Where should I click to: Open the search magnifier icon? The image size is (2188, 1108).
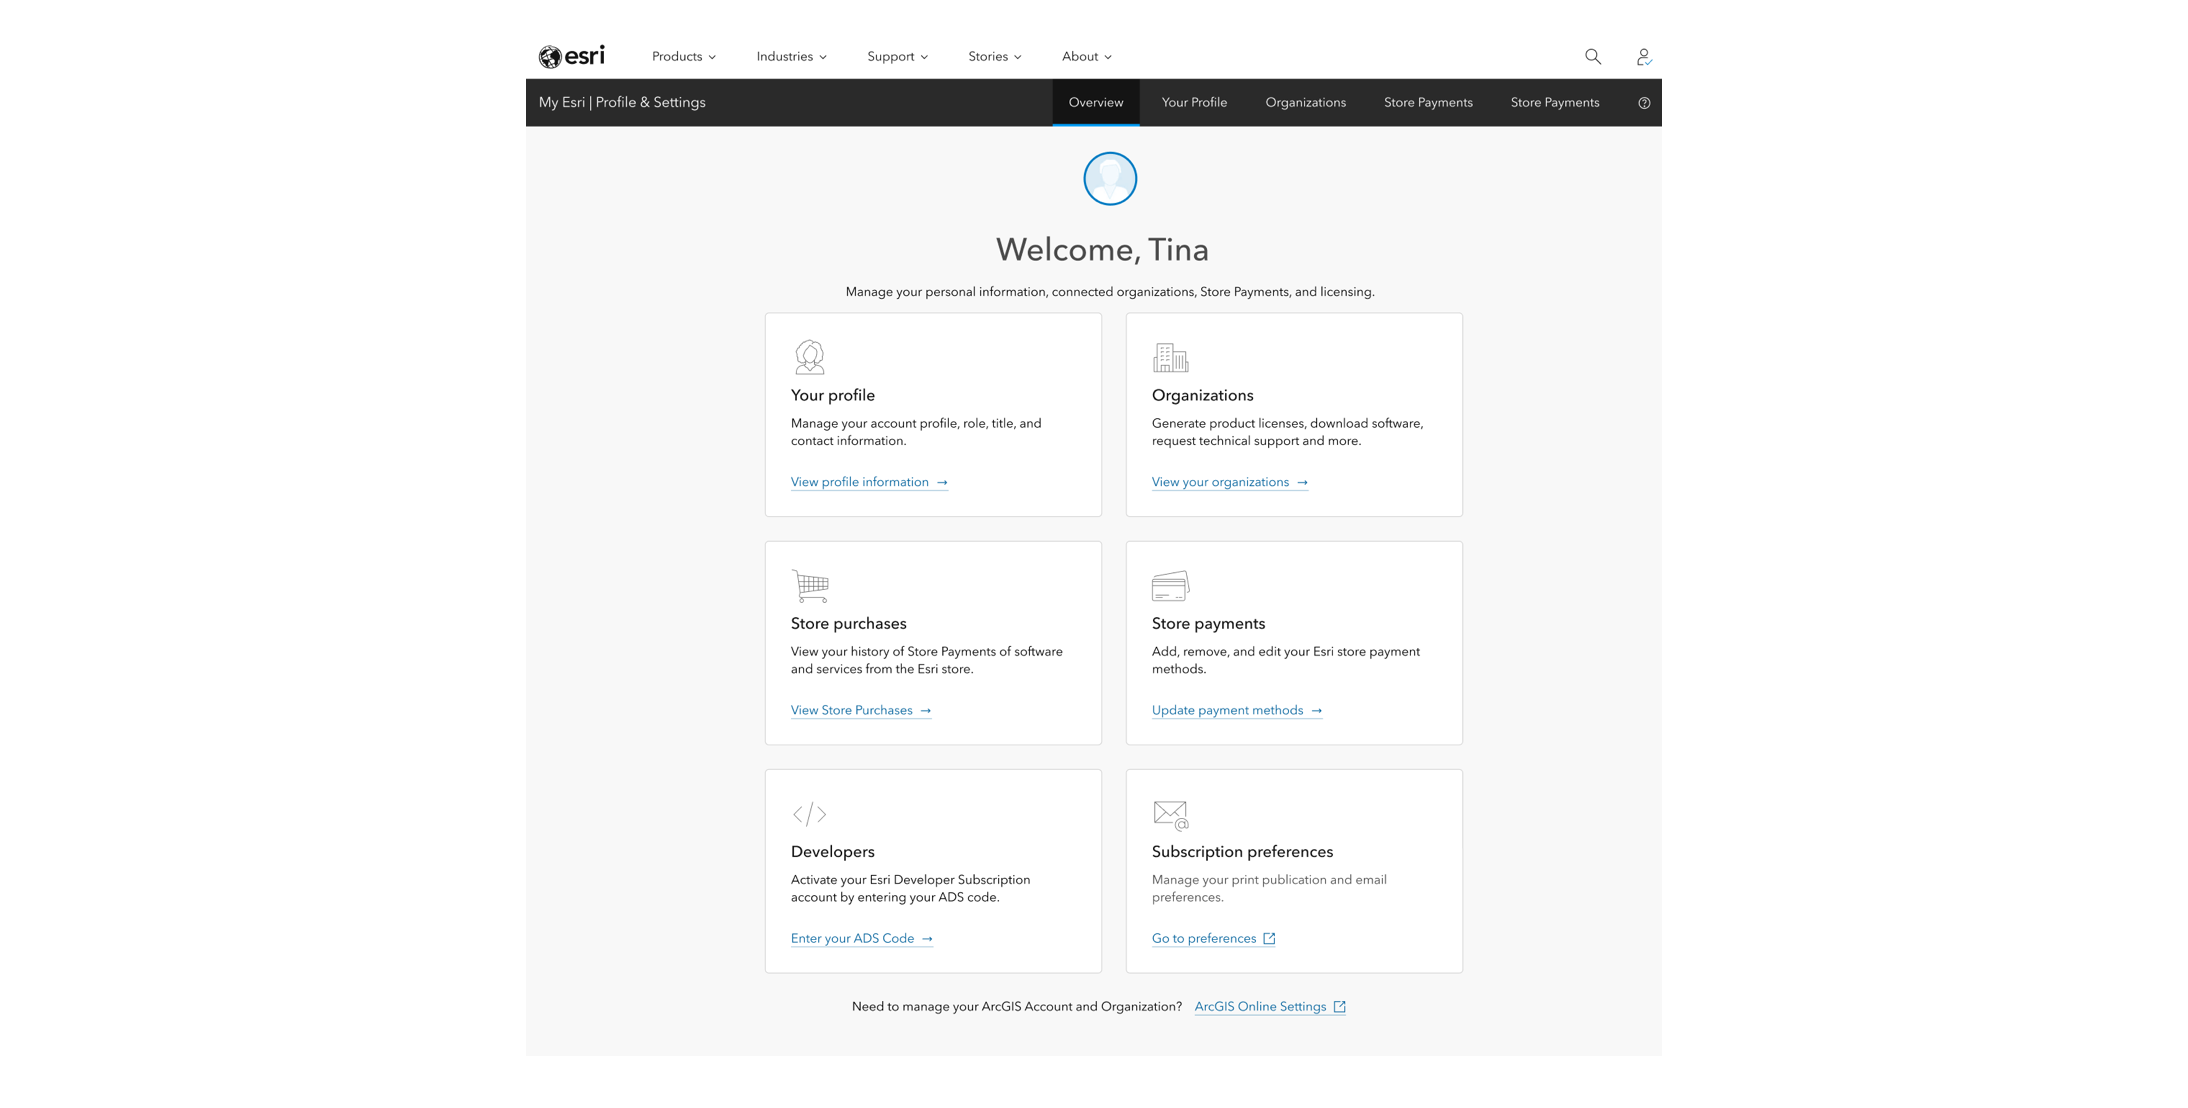[x=1593, y=57]
